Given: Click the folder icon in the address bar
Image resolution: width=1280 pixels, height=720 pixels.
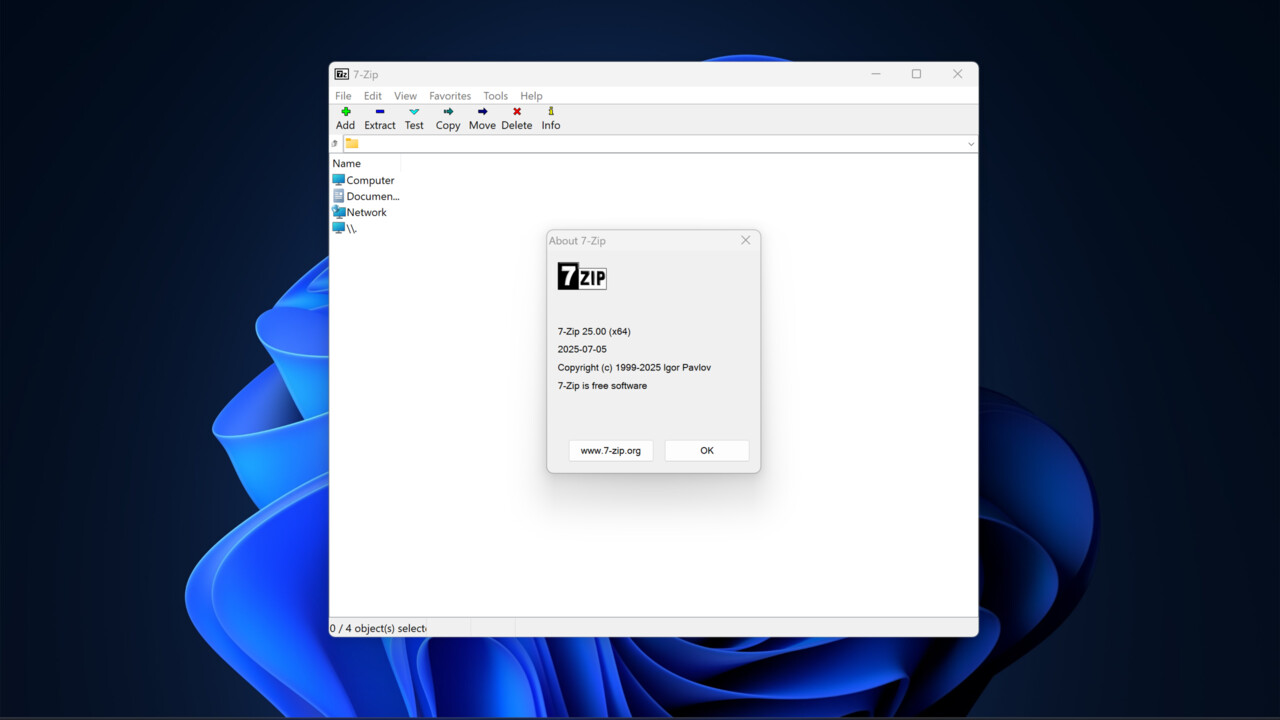Looking at the screenshot, I should point(352,143).
